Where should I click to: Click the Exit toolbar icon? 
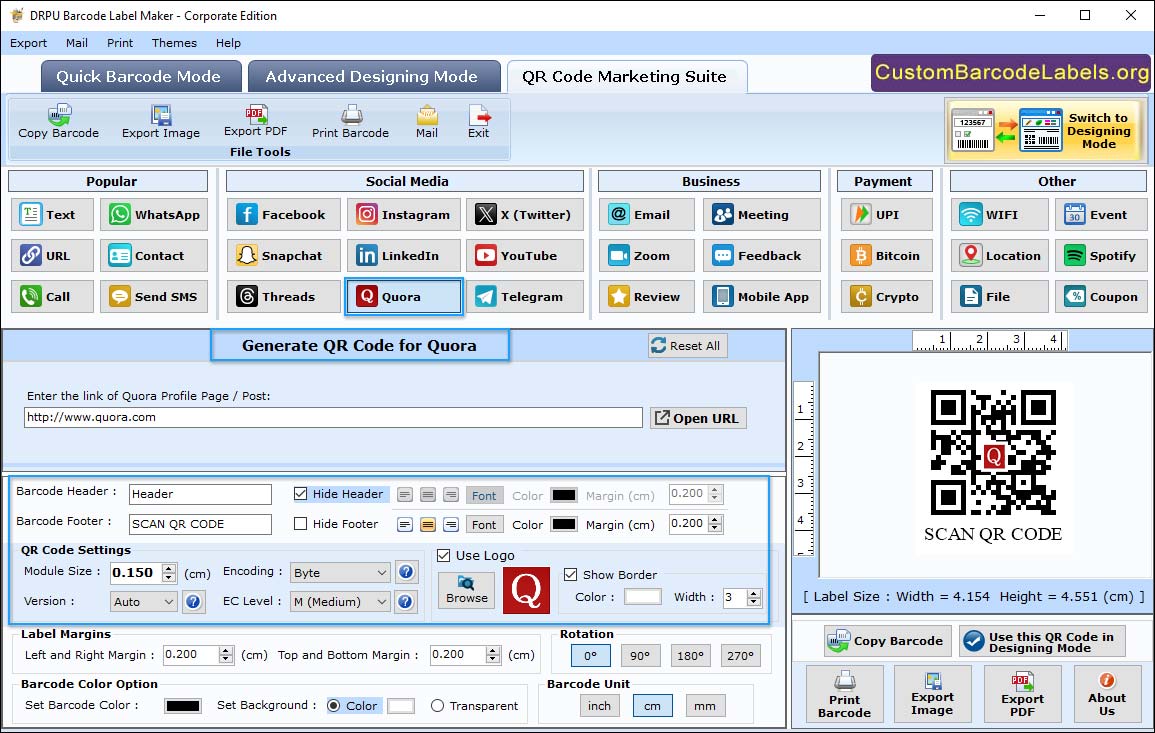click(479, 122)
